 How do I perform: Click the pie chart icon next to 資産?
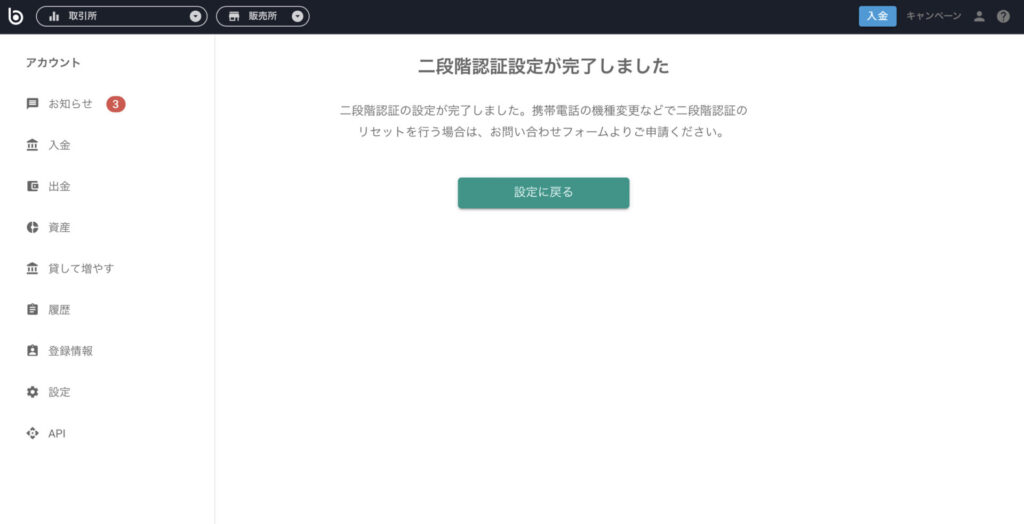click(x=32, y=227)
